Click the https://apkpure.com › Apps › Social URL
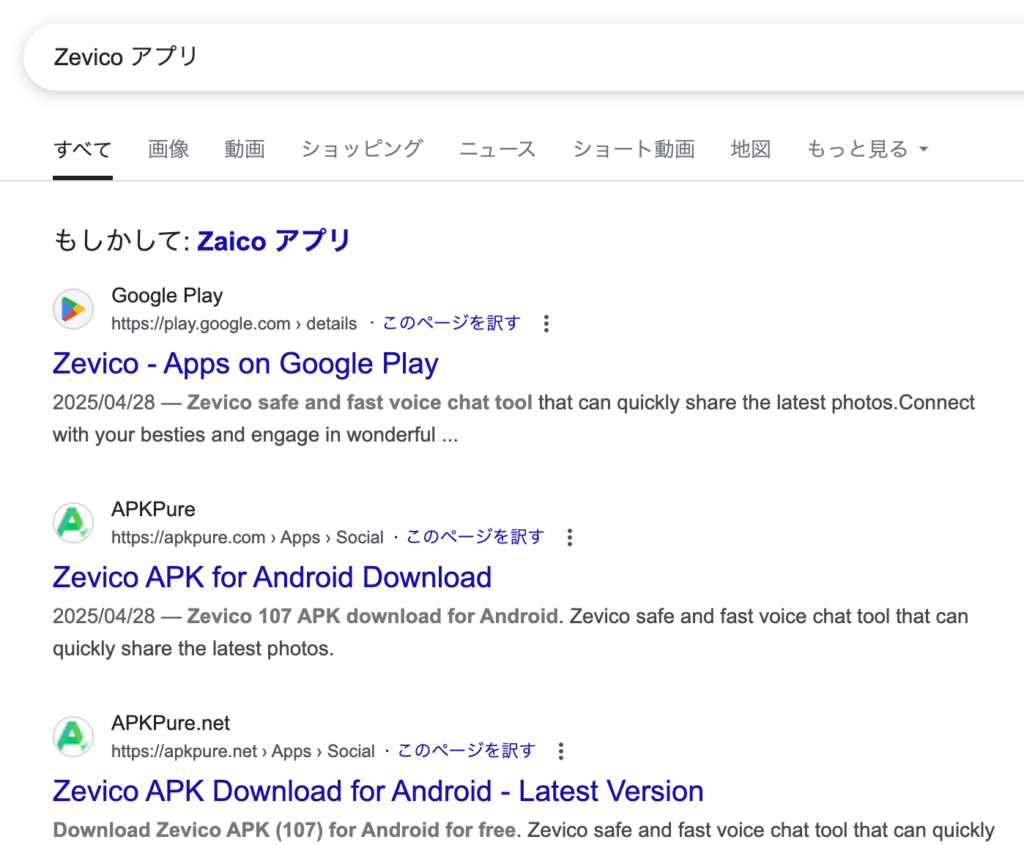The width and height of the screenshot is (1024, 845). pos(248,537)
